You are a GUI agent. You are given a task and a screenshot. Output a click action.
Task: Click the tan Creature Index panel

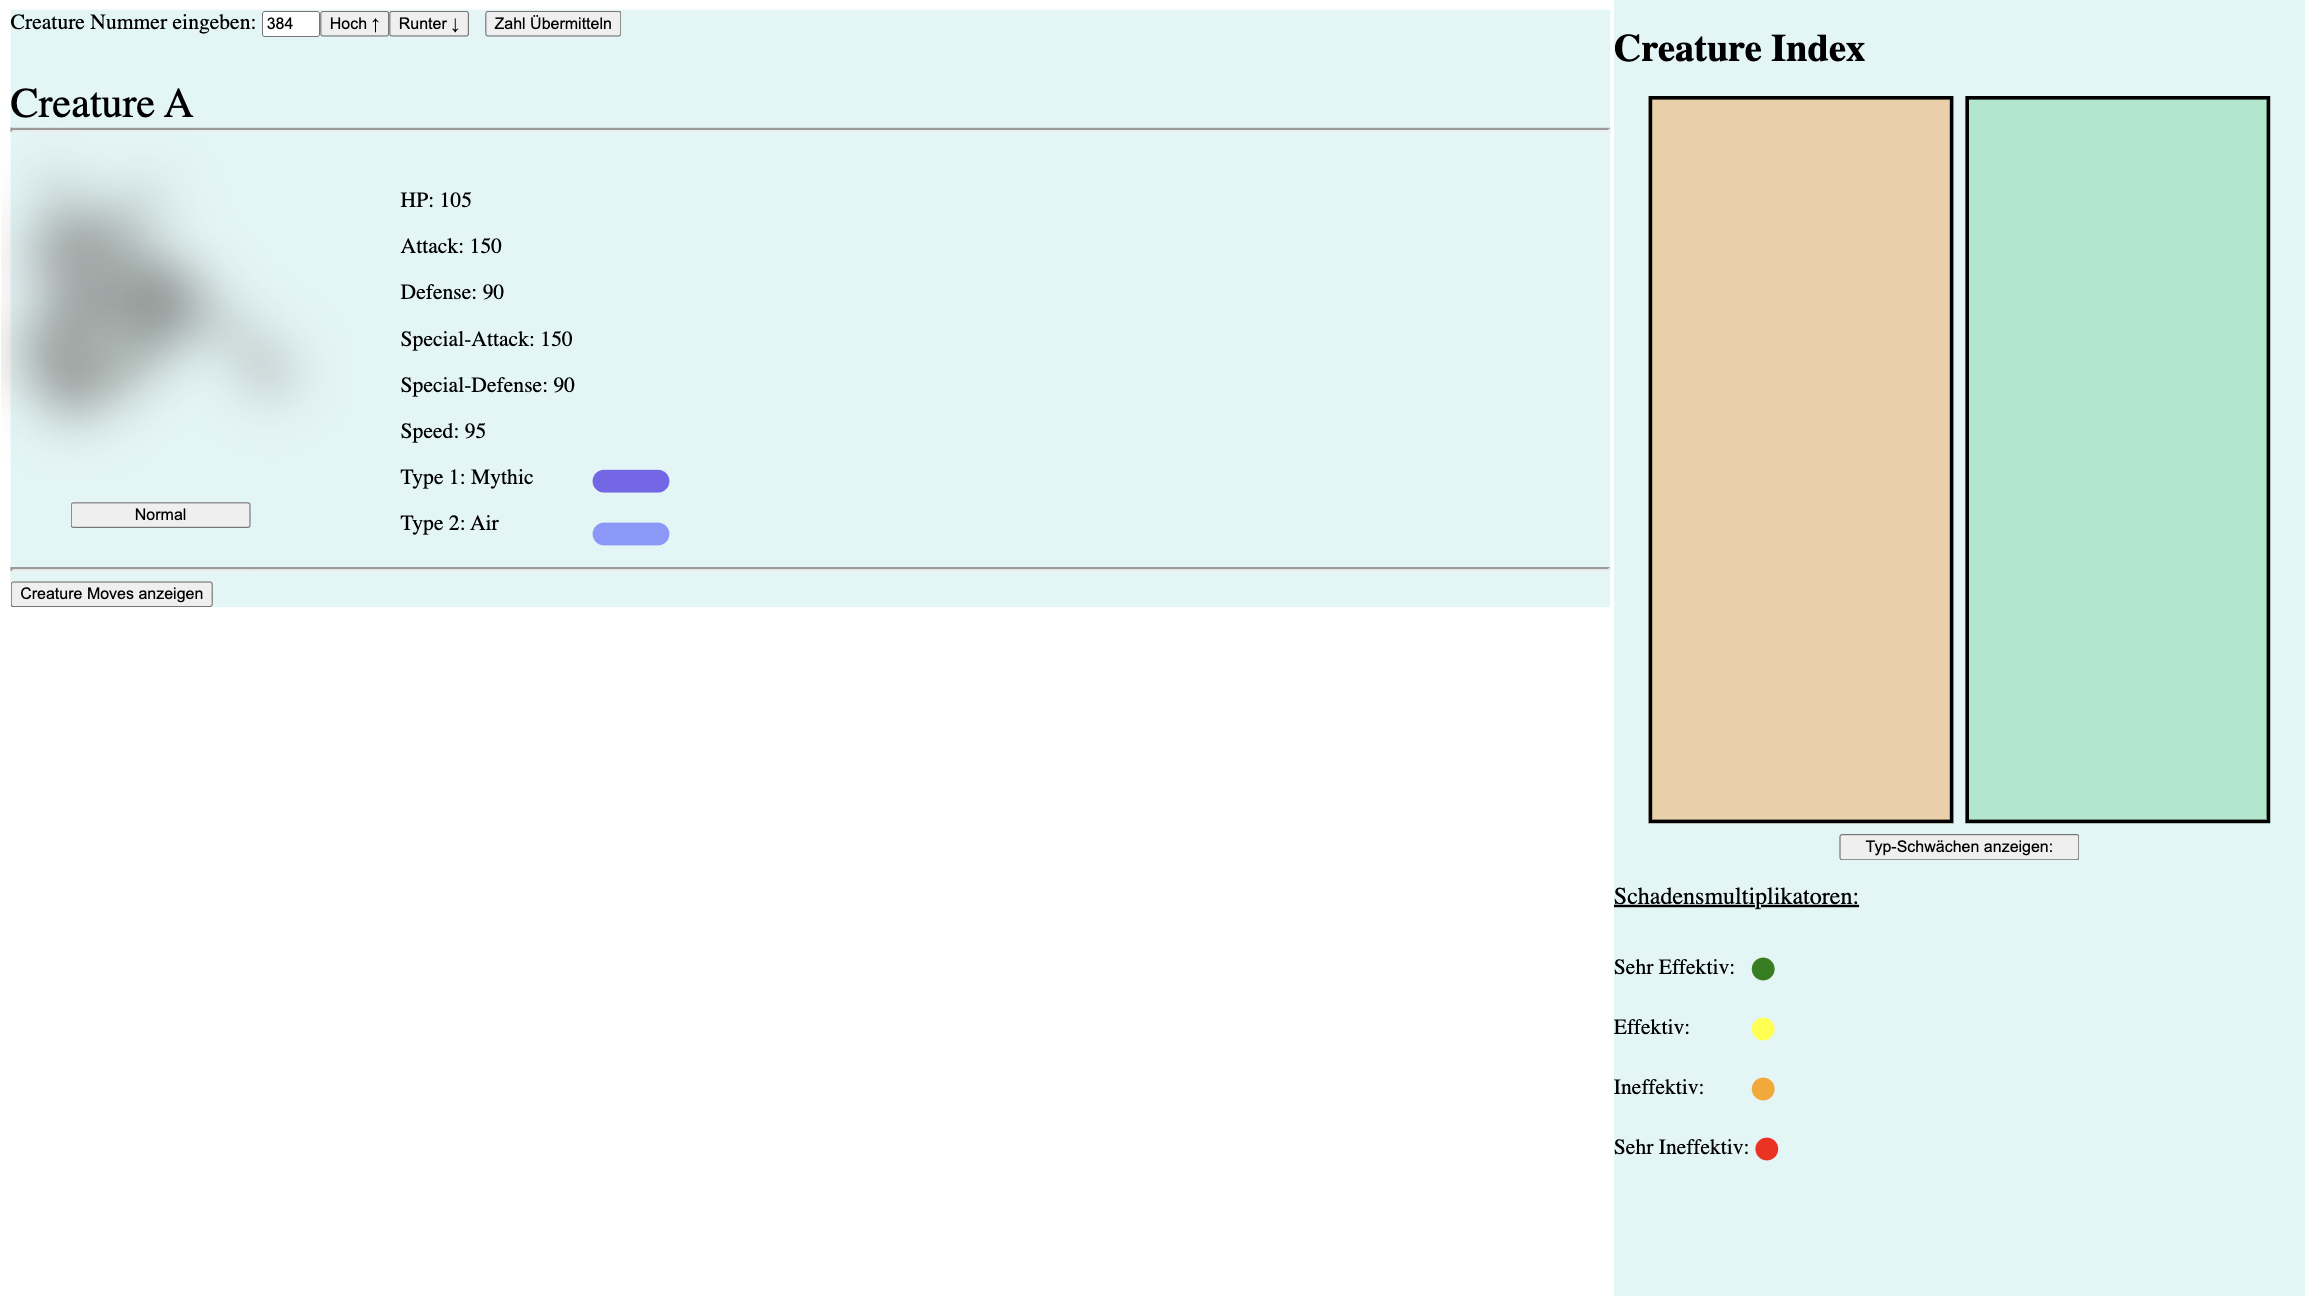point(1801,460)
